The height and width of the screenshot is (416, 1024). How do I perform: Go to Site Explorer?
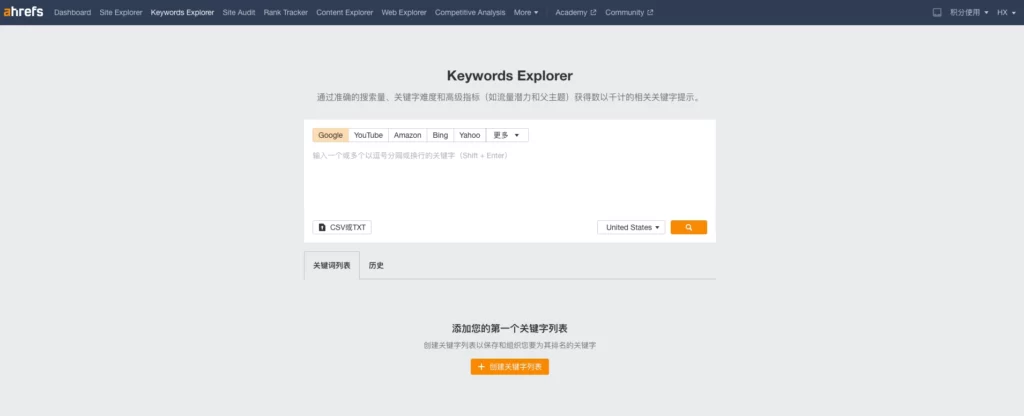[121, 12]
